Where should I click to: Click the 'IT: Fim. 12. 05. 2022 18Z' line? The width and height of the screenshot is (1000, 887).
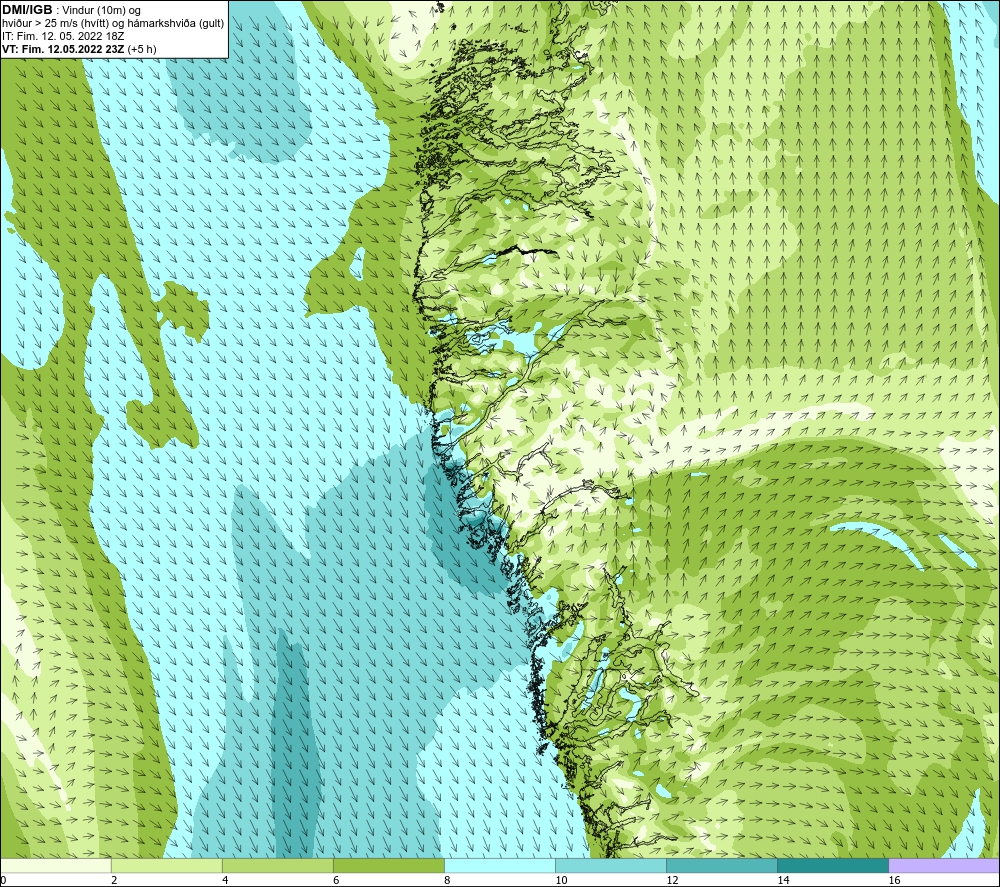63,36
